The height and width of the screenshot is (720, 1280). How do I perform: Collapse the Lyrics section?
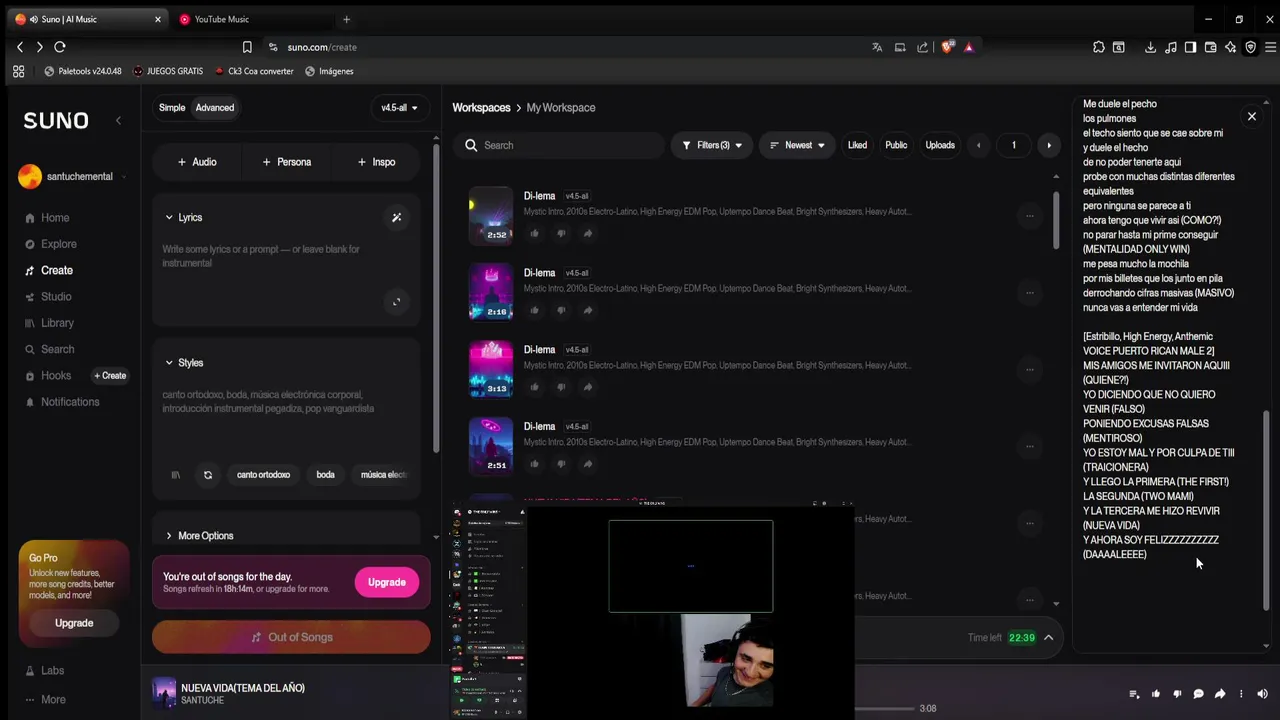coord(184,217)
